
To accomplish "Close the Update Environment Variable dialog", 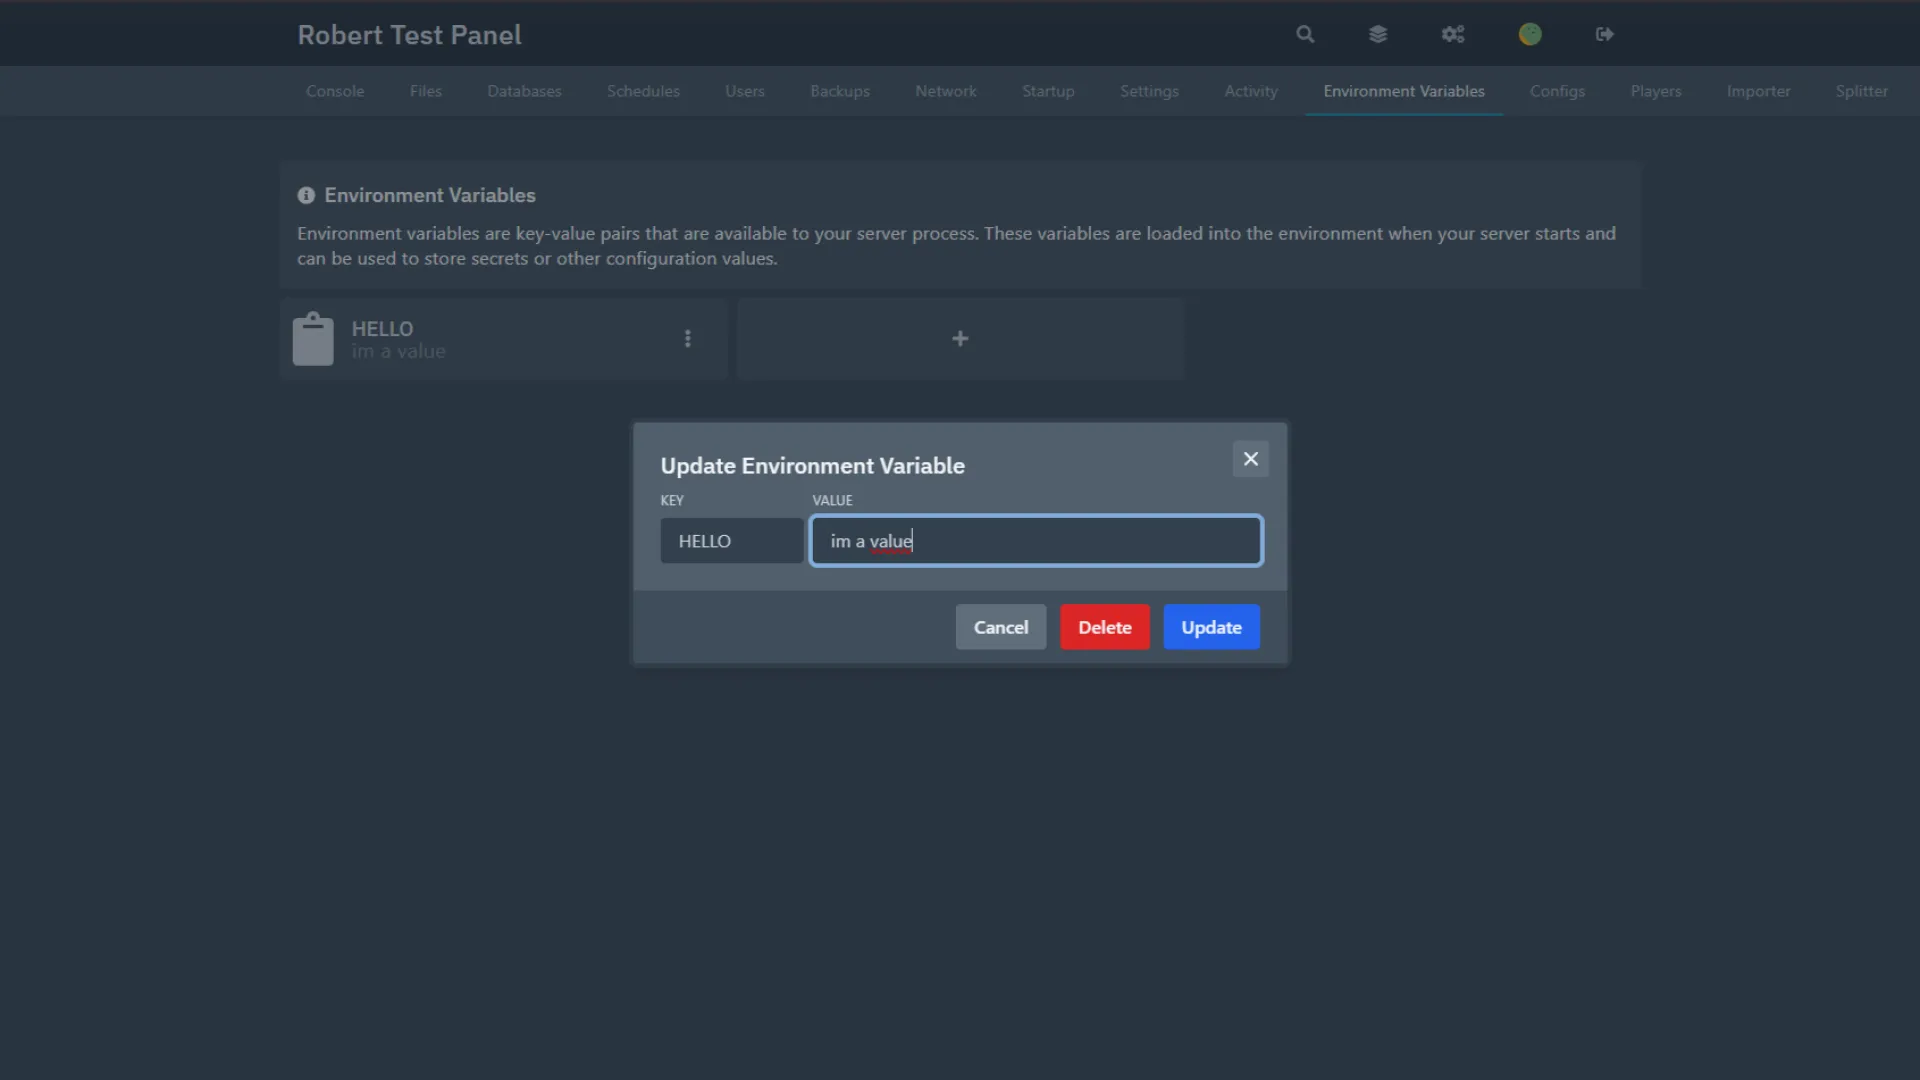I will pyautogui.click(x=1250, y=459).
